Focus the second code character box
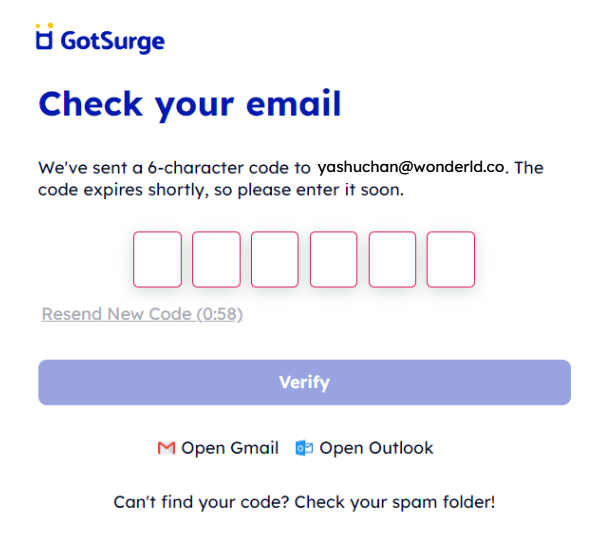 [216, 259]
